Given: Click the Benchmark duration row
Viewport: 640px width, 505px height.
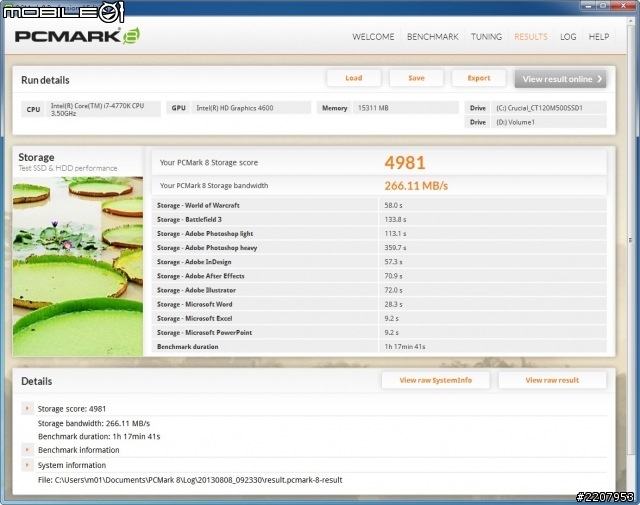Looking at the screenshot, I should pos(379,347).
